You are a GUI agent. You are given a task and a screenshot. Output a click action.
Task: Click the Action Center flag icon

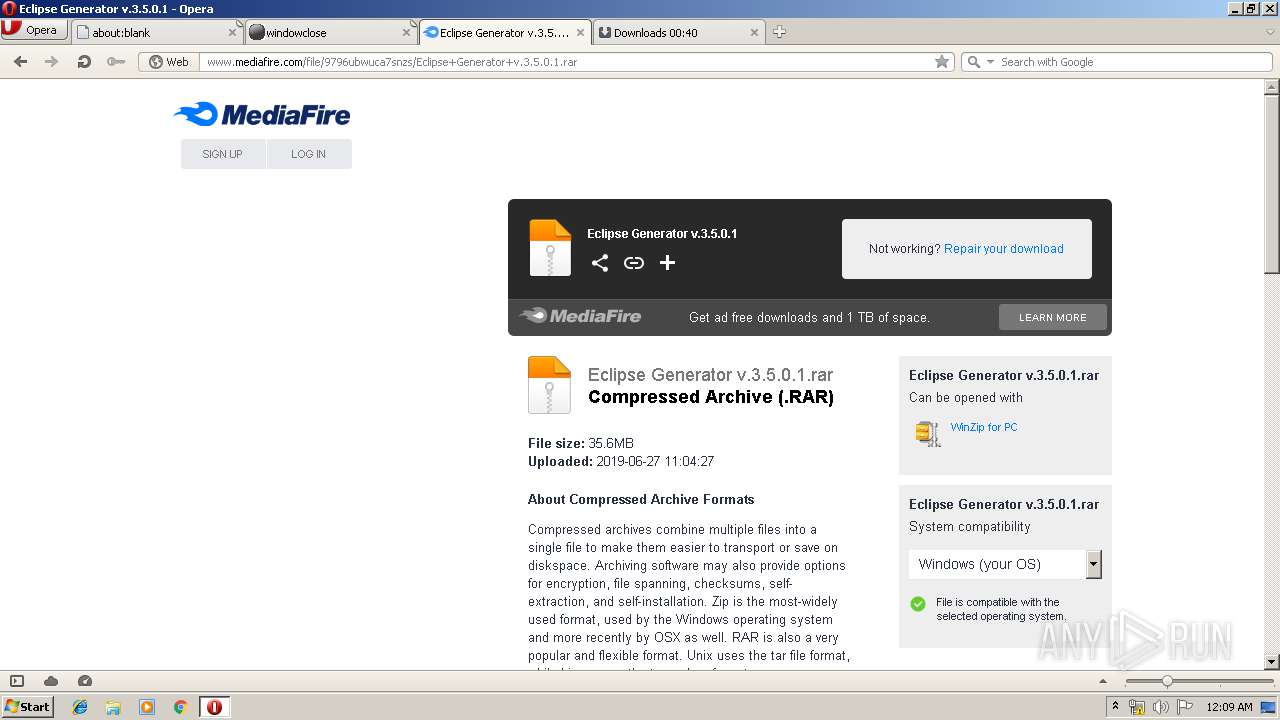[x=1185, y=707]
